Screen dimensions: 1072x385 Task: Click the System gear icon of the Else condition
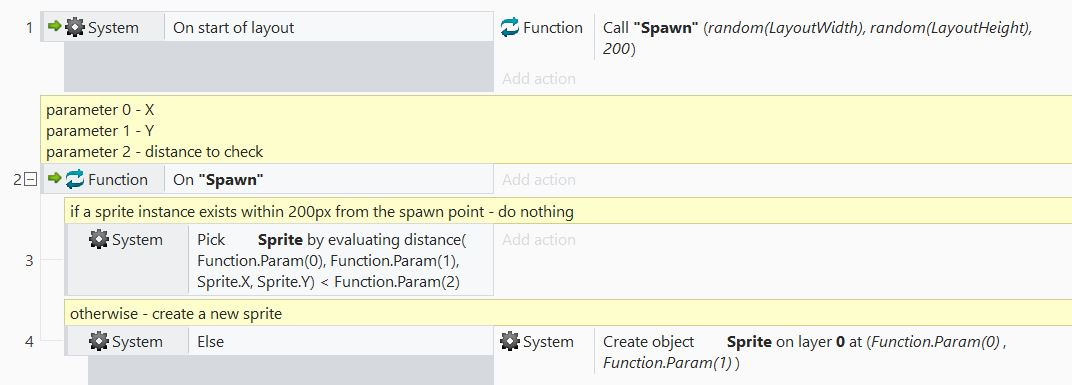98,341
